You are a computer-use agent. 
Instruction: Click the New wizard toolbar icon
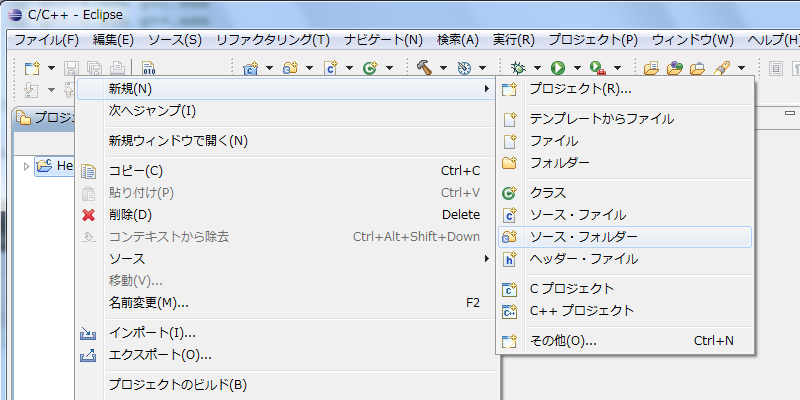click(33, 68)
